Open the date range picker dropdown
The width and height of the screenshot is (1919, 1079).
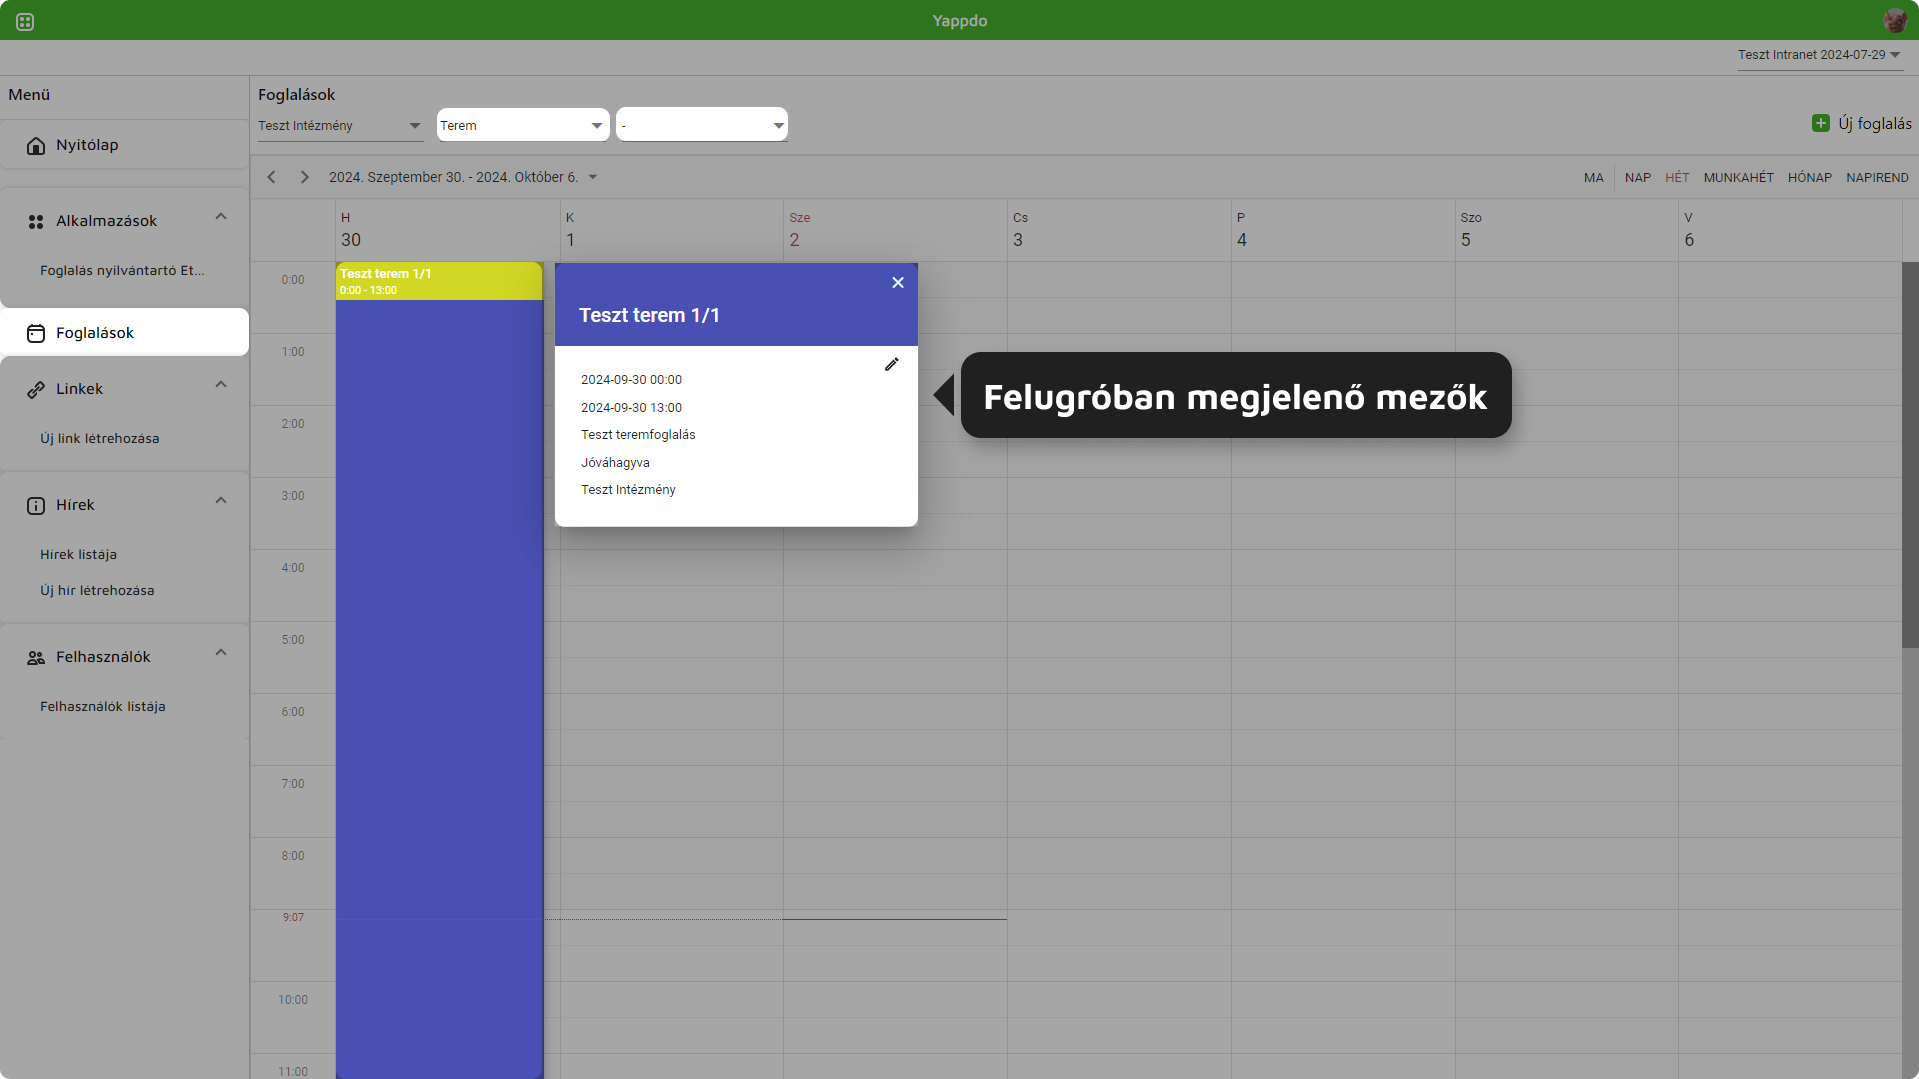(x=463, y=177)
